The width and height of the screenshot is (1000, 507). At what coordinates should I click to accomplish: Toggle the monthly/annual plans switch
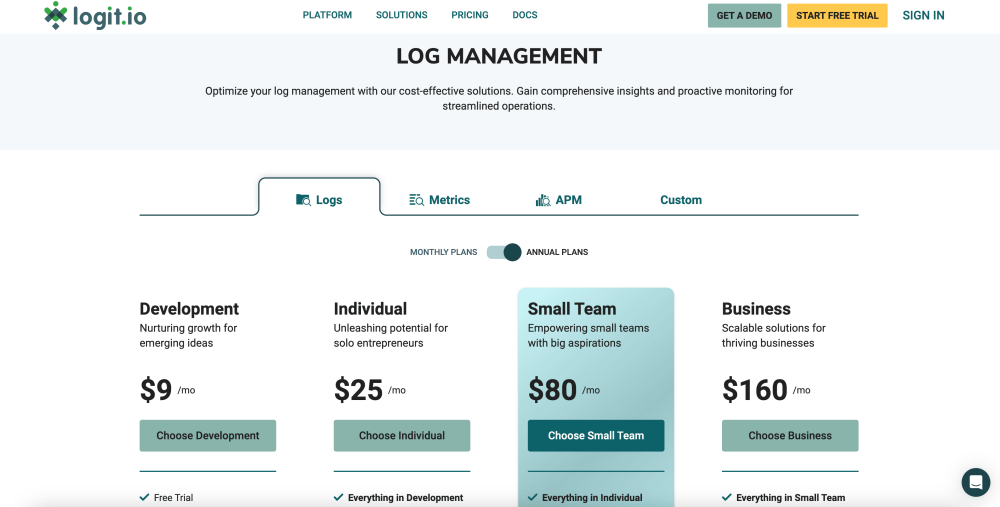pyautogui.click(x=504, y=252)
